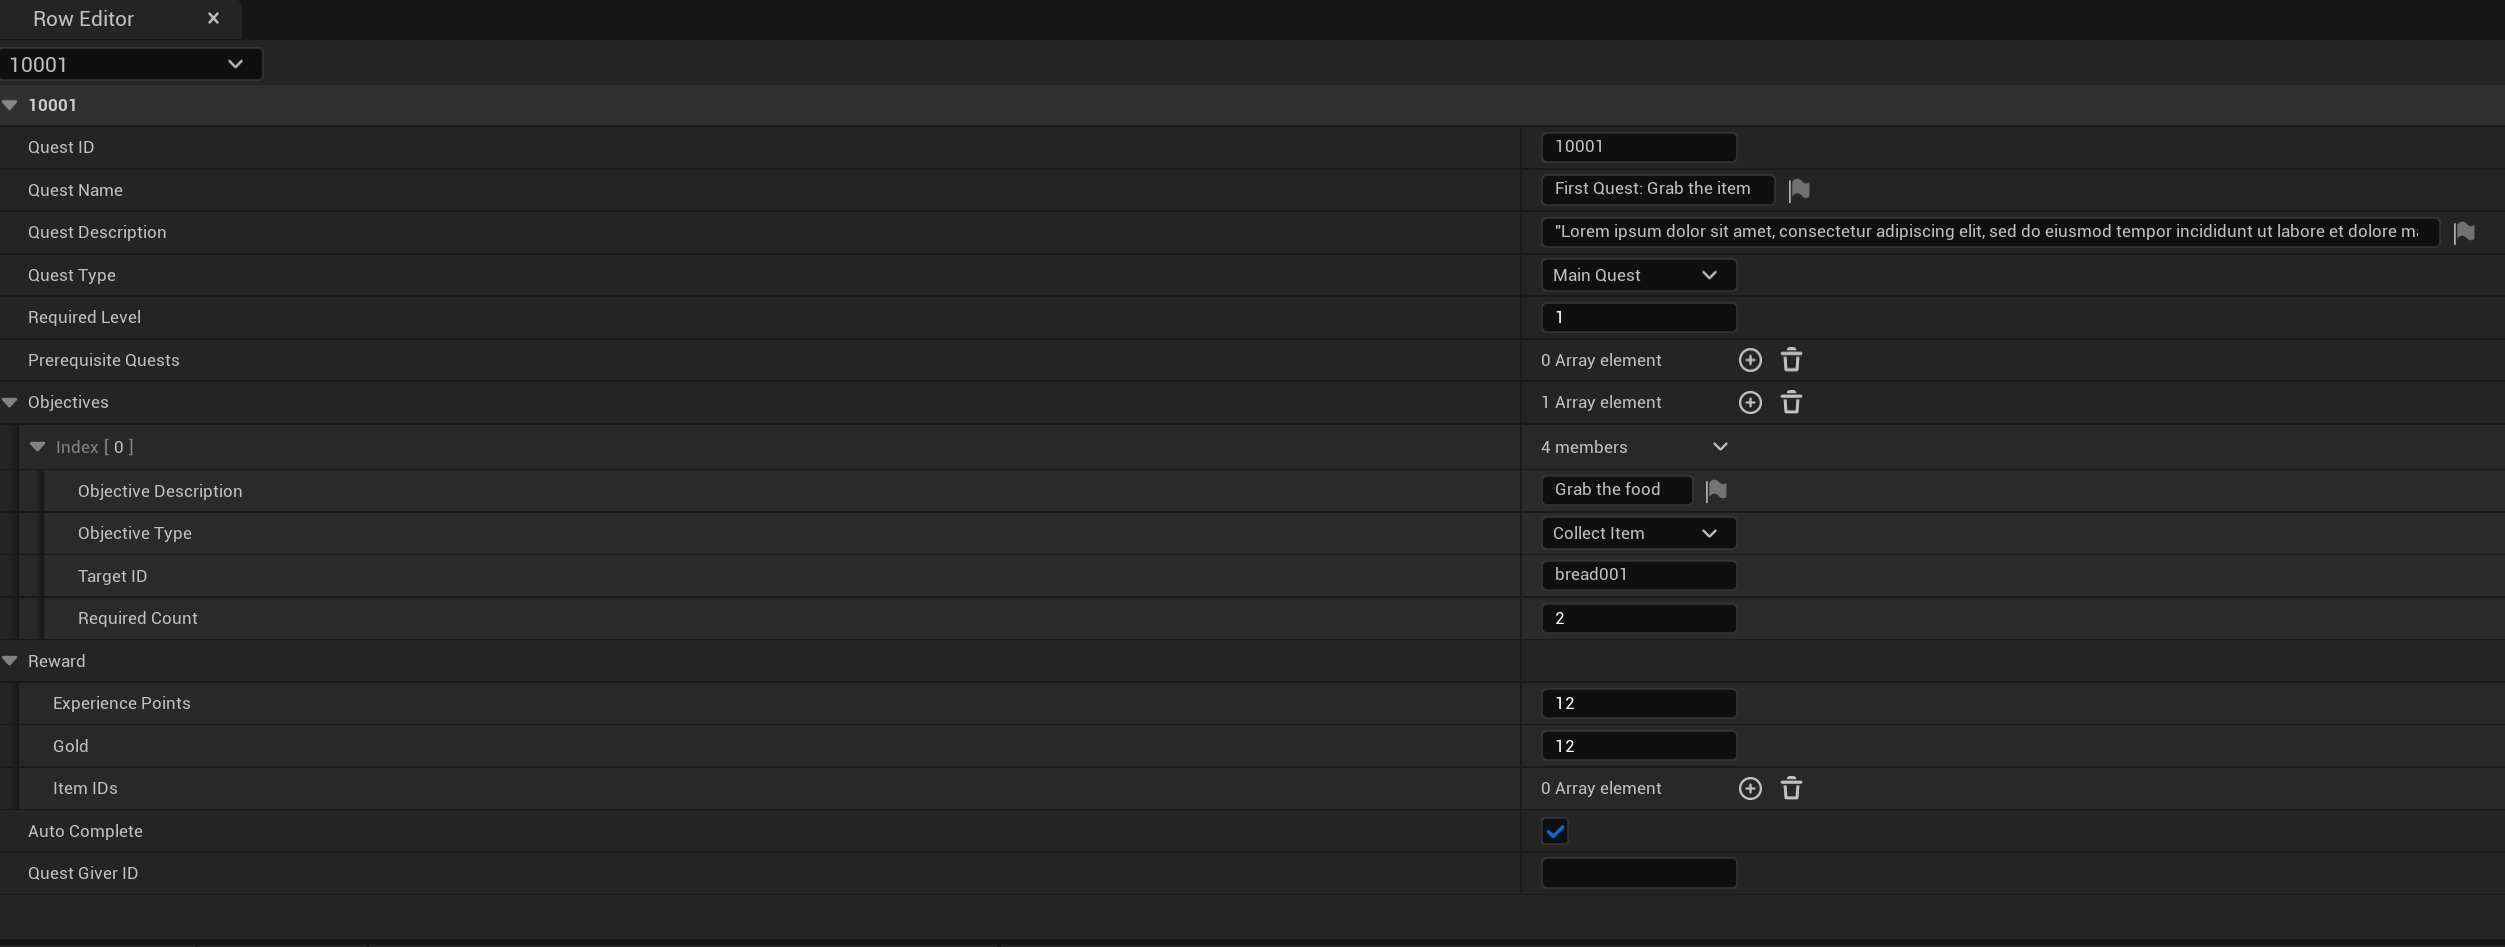The width and height of the screenshot is (2505, 947).
Task: Collapse the 10001 row section header
Action: click(10, 105)
